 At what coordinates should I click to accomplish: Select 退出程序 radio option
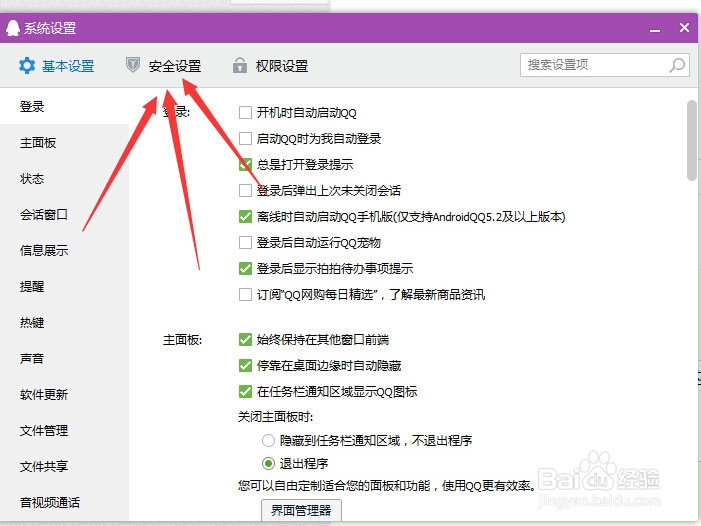pyautogui.click(x=268, y=463)
